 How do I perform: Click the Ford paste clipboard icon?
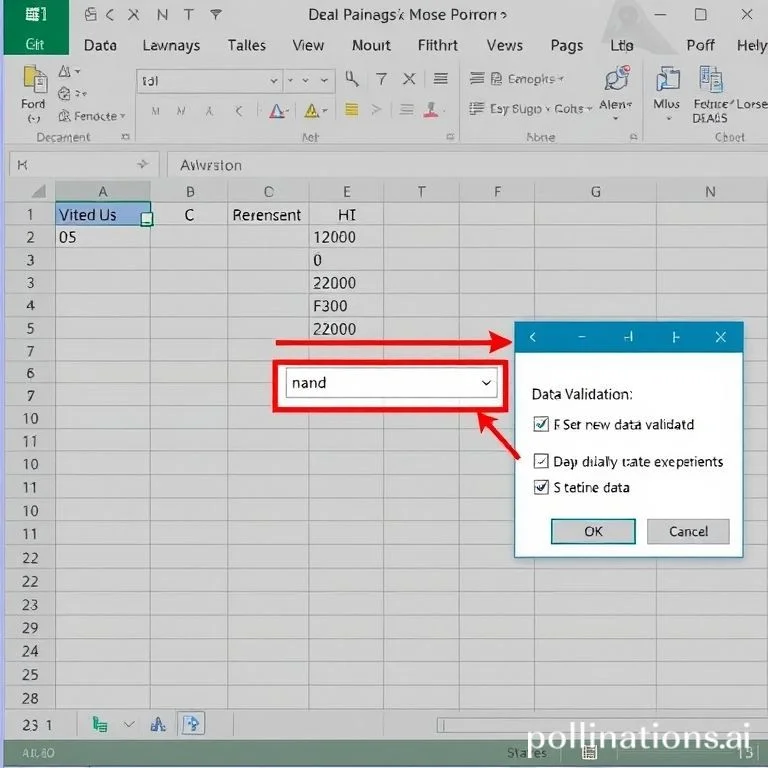tap(33, 80)
